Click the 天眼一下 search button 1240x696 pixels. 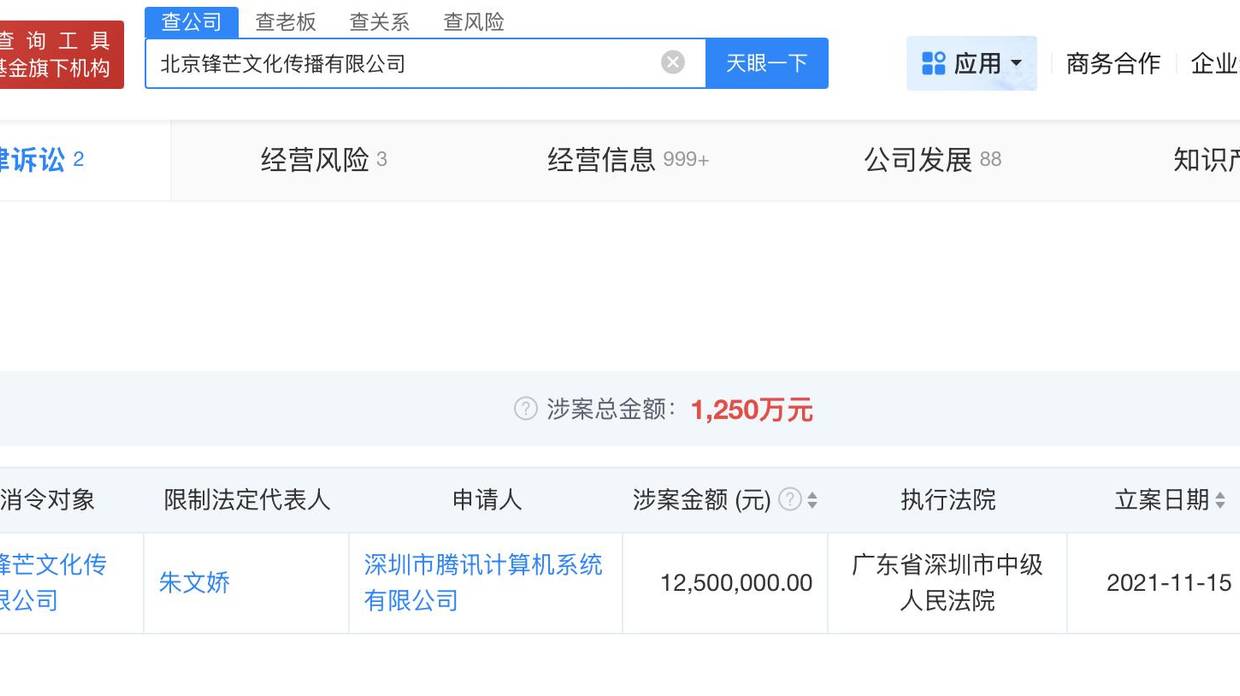[x=767, y=63]
